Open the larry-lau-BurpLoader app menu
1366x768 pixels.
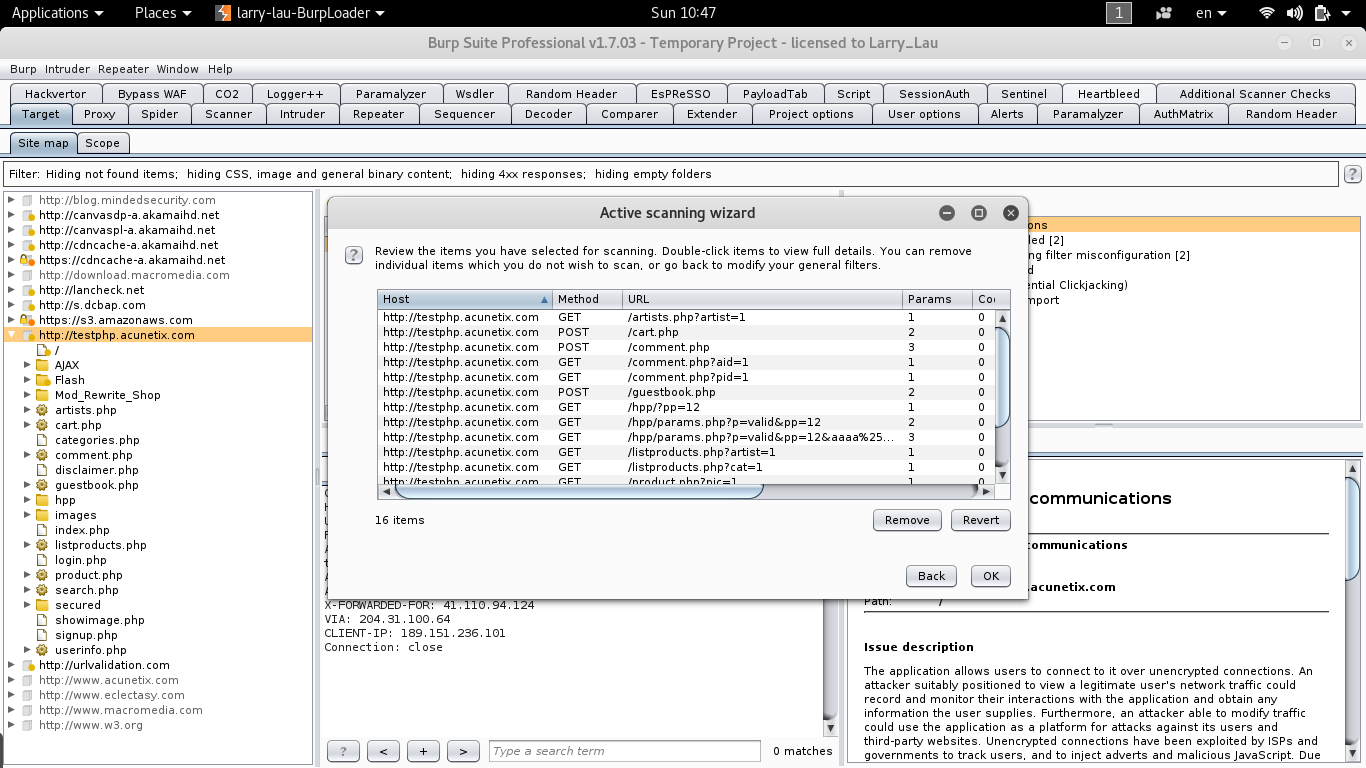[301, 13]
